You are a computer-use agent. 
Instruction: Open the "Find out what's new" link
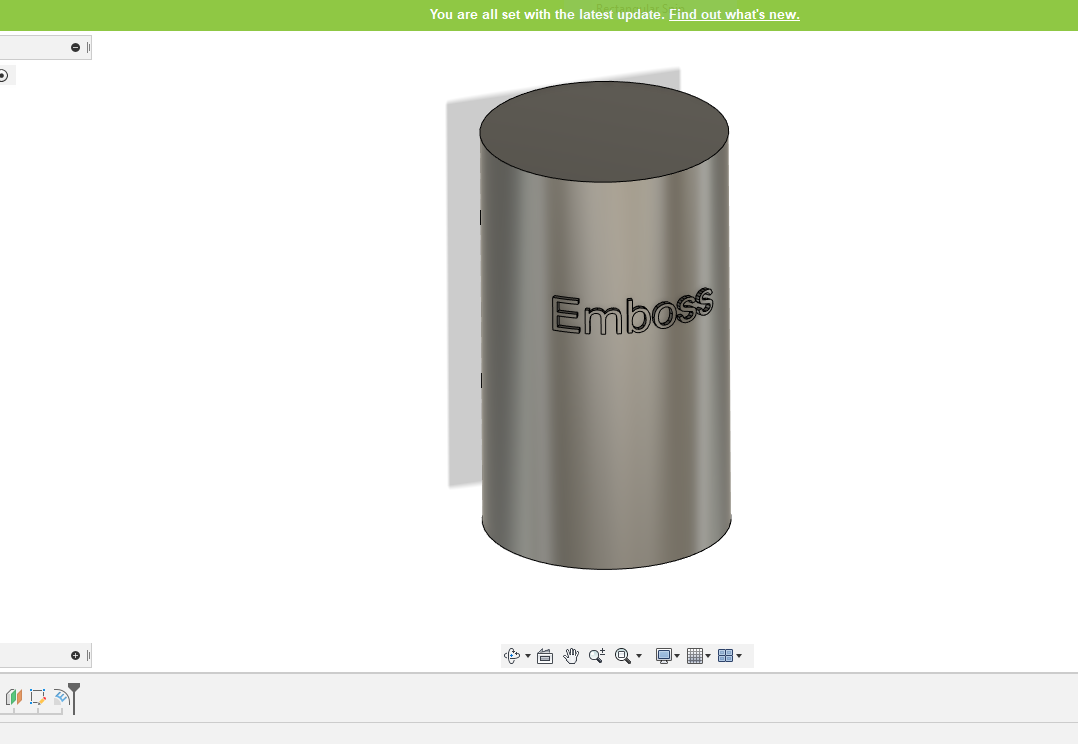(x=733, y=14)
